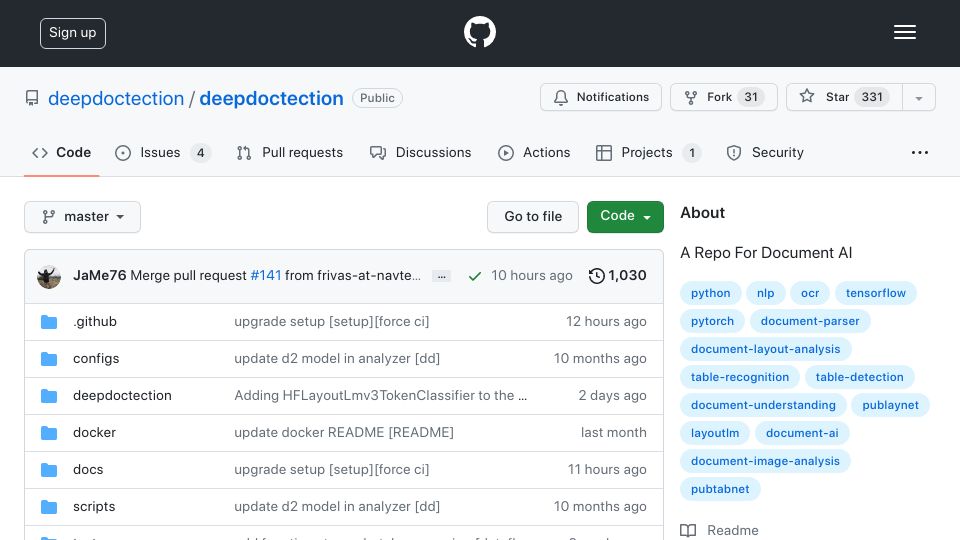Select the table-detection topic tag
The height and width of the screenshot is (540, 960).
(x=860, y=377)
